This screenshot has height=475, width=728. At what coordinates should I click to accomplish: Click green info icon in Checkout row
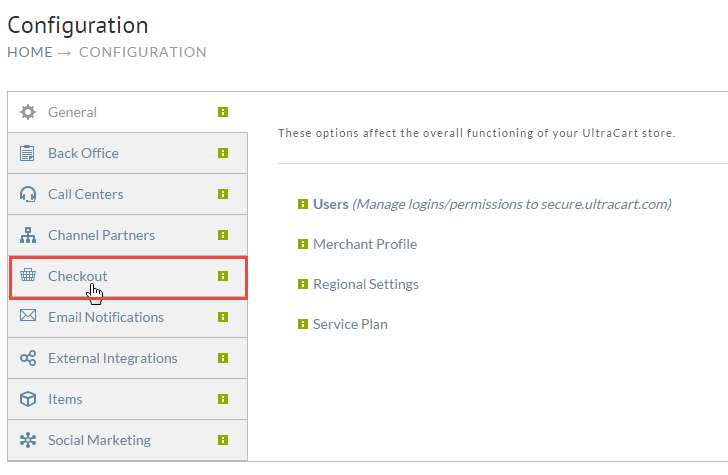tap(223, 276)
